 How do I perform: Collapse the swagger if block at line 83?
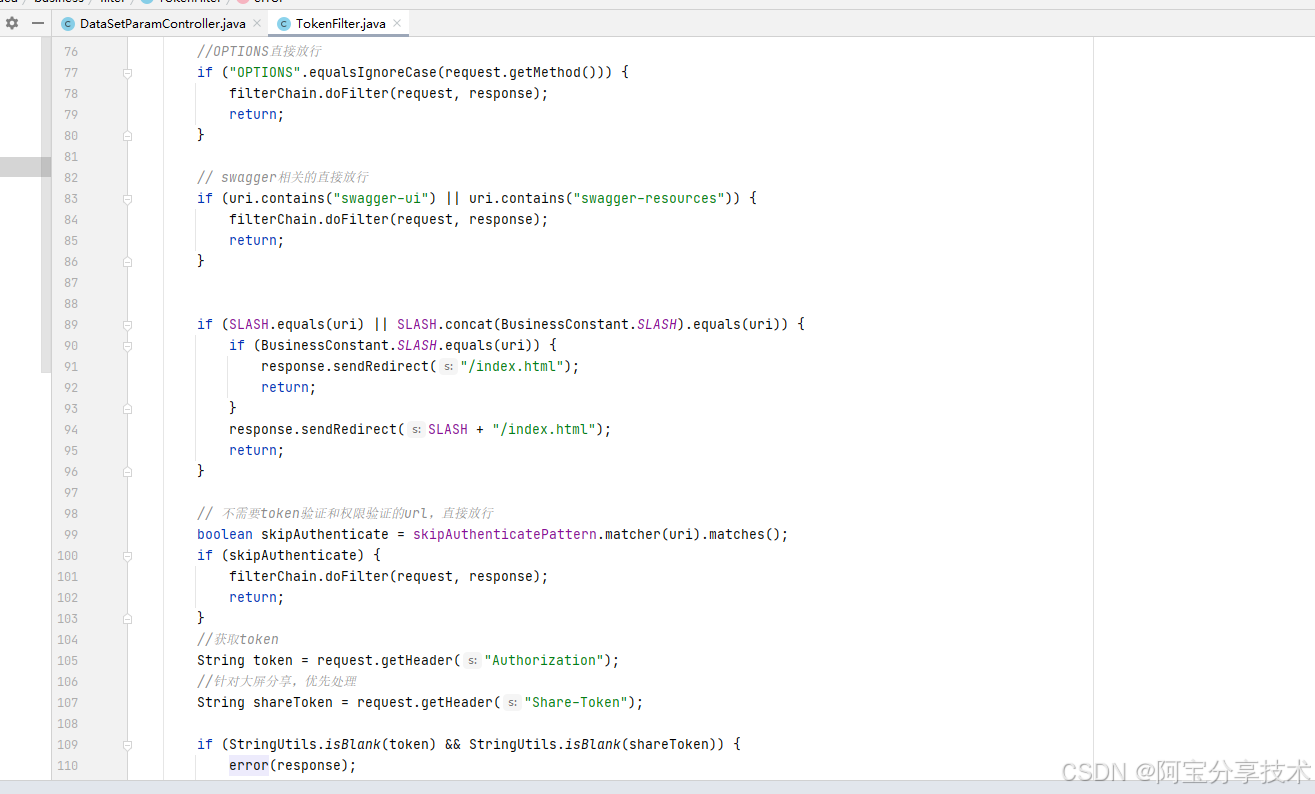[127, 199]
